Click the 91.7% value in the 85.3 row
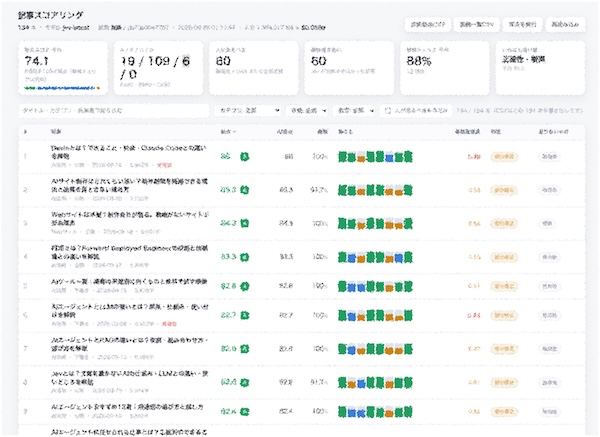Image resolution: width=600 pixels, height=437 pixels. 318,190
